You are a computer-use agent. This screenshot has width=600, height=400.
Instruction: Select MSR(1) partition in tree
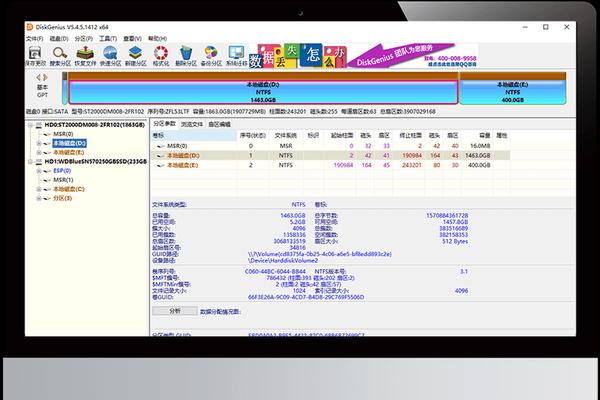[63, 180]
